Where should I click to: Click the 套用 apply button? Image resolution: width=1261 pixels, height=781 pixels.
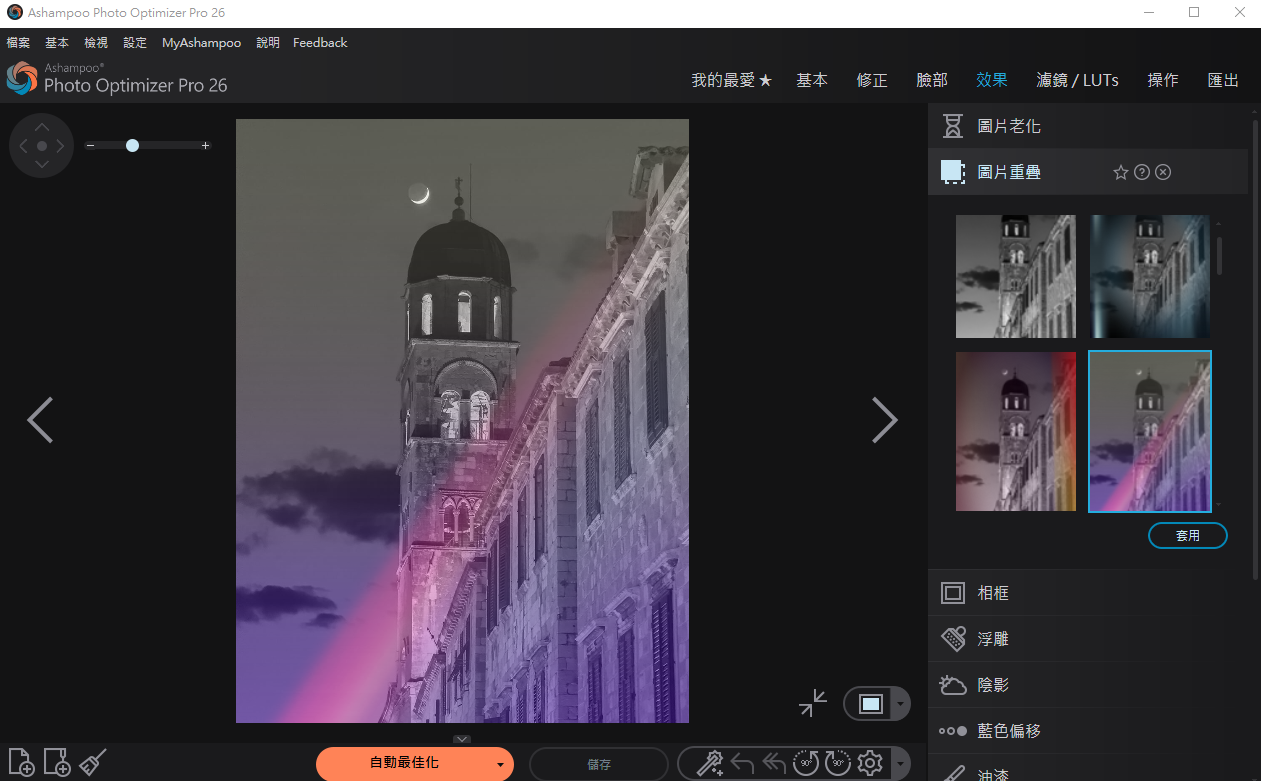click(x=1187, y=536)
